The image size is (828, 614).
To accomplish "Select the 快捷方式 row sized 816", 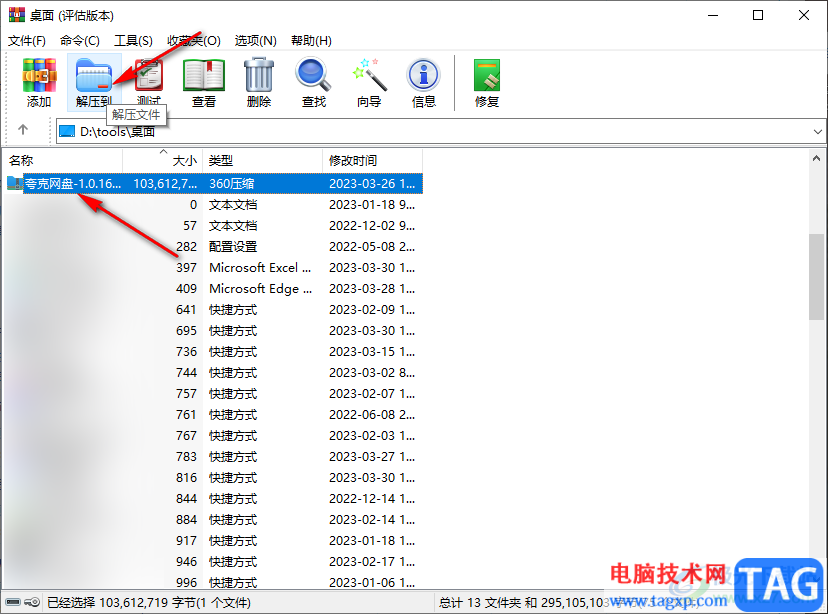I will 214,478.
